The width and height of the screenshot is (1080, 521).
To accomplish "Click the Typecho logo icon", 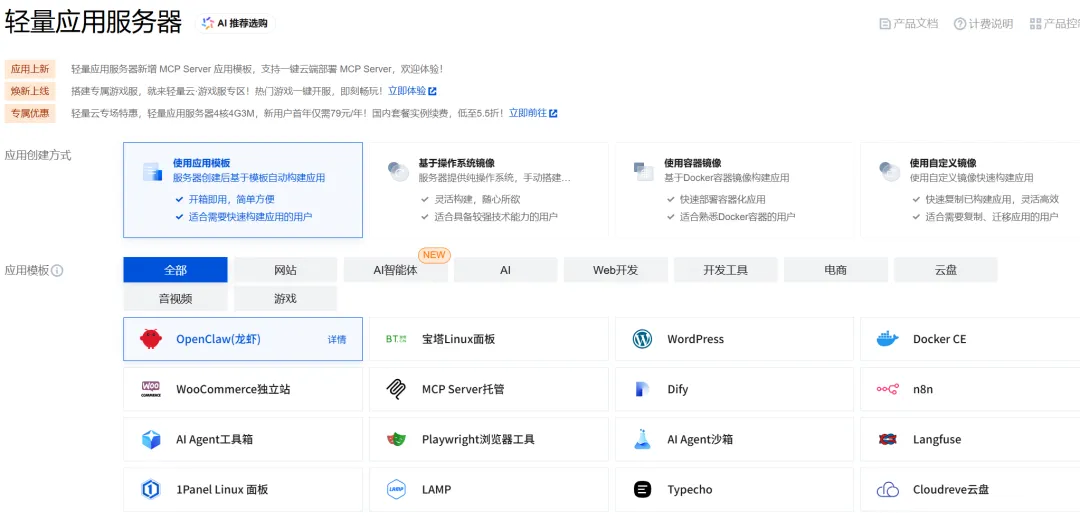I will 642,489.
